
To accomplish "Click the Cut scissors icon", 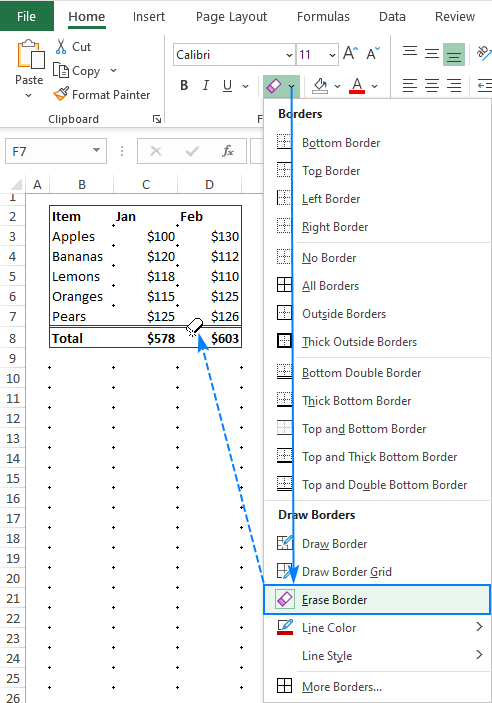I will [61, 46].
